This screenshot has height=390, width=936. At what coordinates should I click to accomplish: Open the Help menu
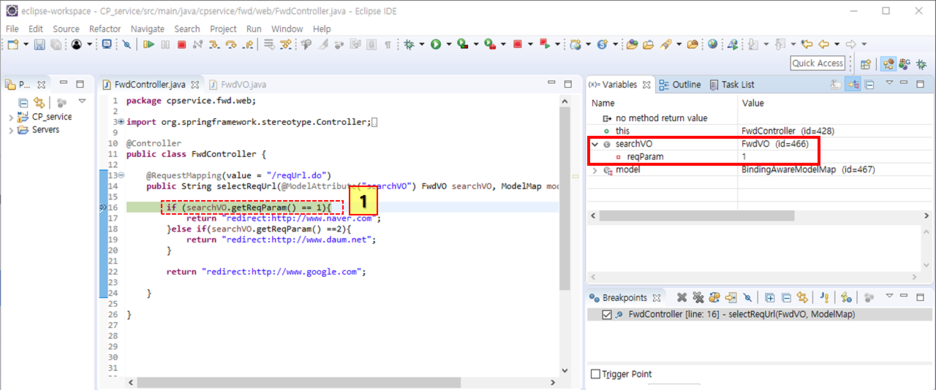[322, 29]
